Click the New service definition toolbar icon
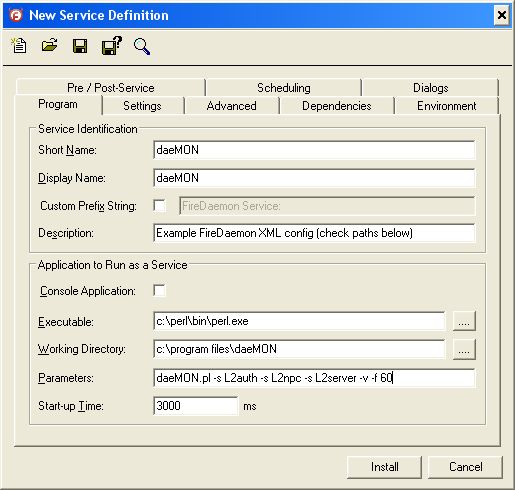The height and width of the screenshot is (490, 515). tap(19, 46)
